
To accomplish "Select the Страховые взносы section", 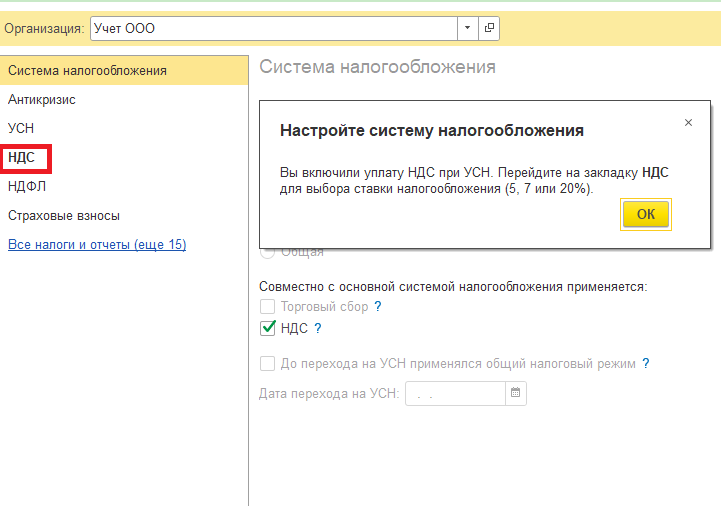I will [x=64, y=215].
